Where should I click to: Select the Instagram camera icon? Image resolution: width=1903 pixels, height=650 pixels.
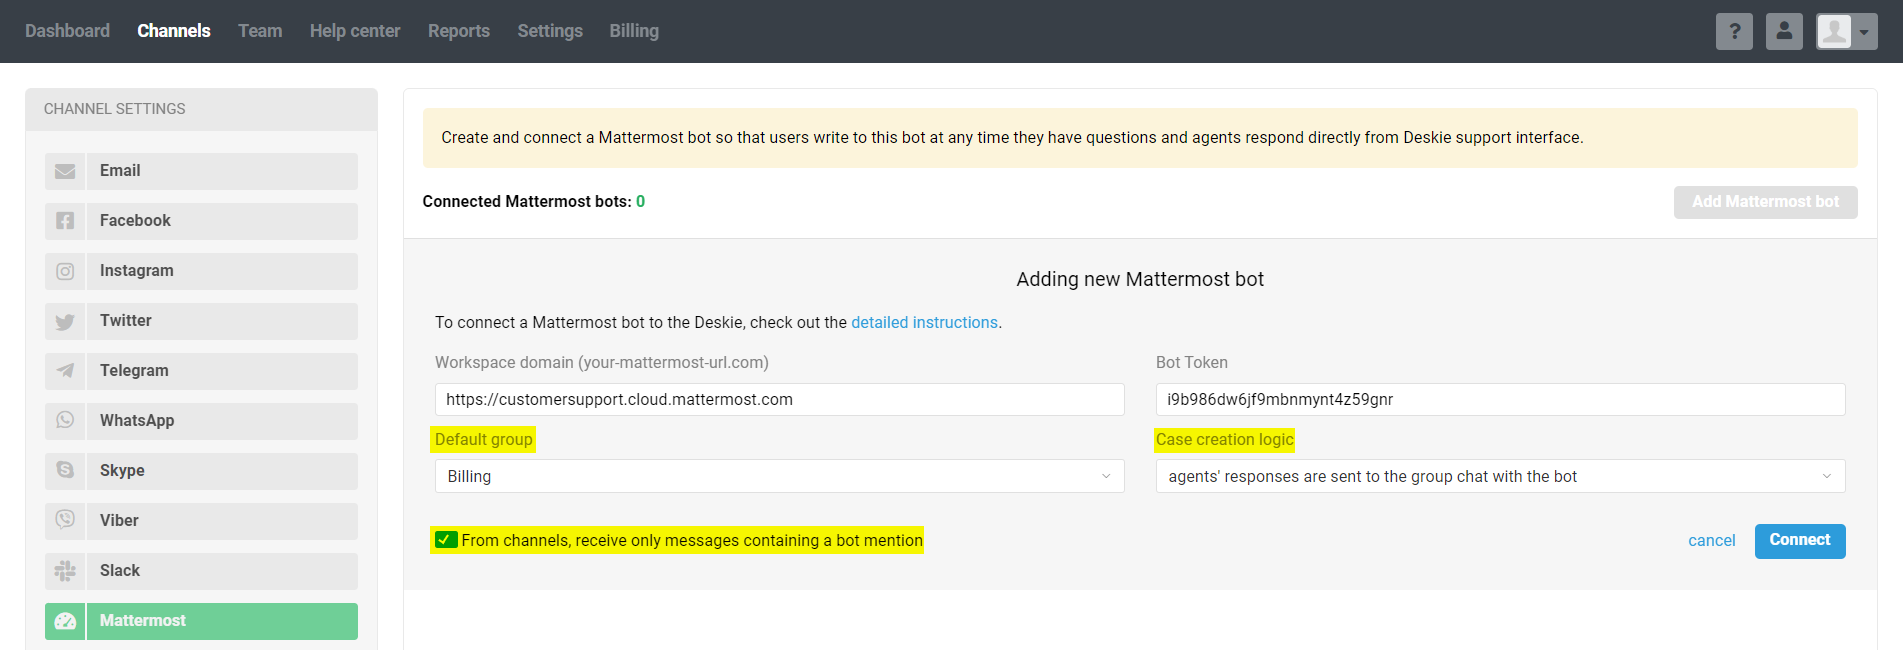click(65, 271)
